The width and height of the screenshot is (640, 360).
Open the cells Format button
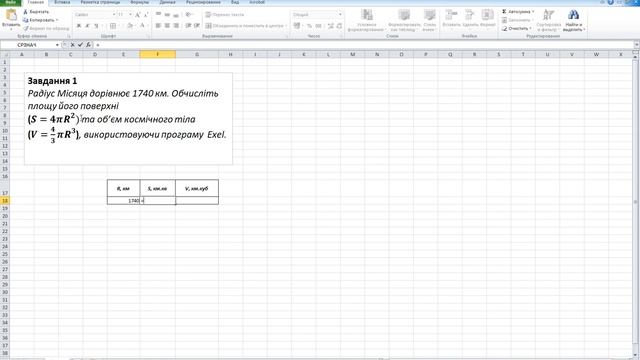coord(488,19)
